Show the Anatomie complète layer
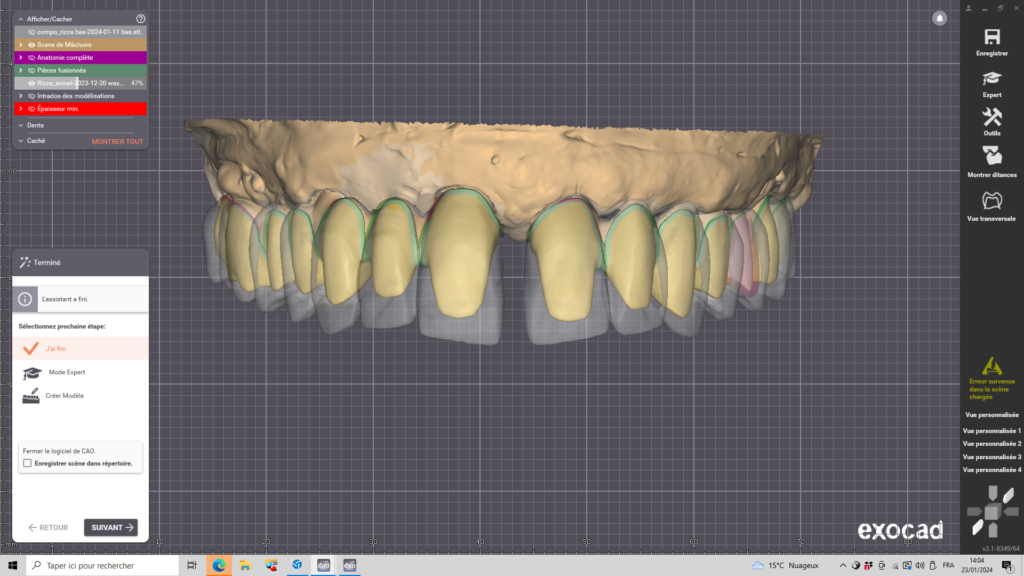This screenshot has width=1024, height=576. click(x=32, y=58)
